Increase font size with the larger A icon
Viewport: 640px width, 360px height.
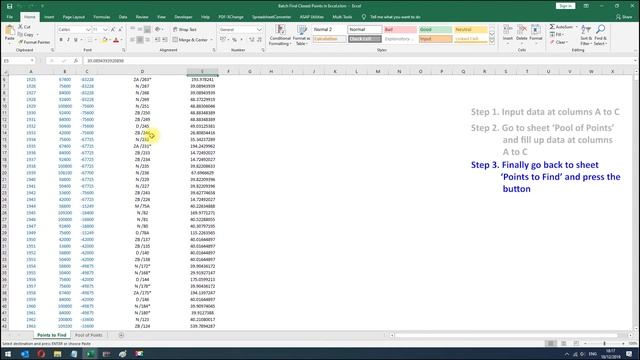pyautogui.click(x=113, y=29)
